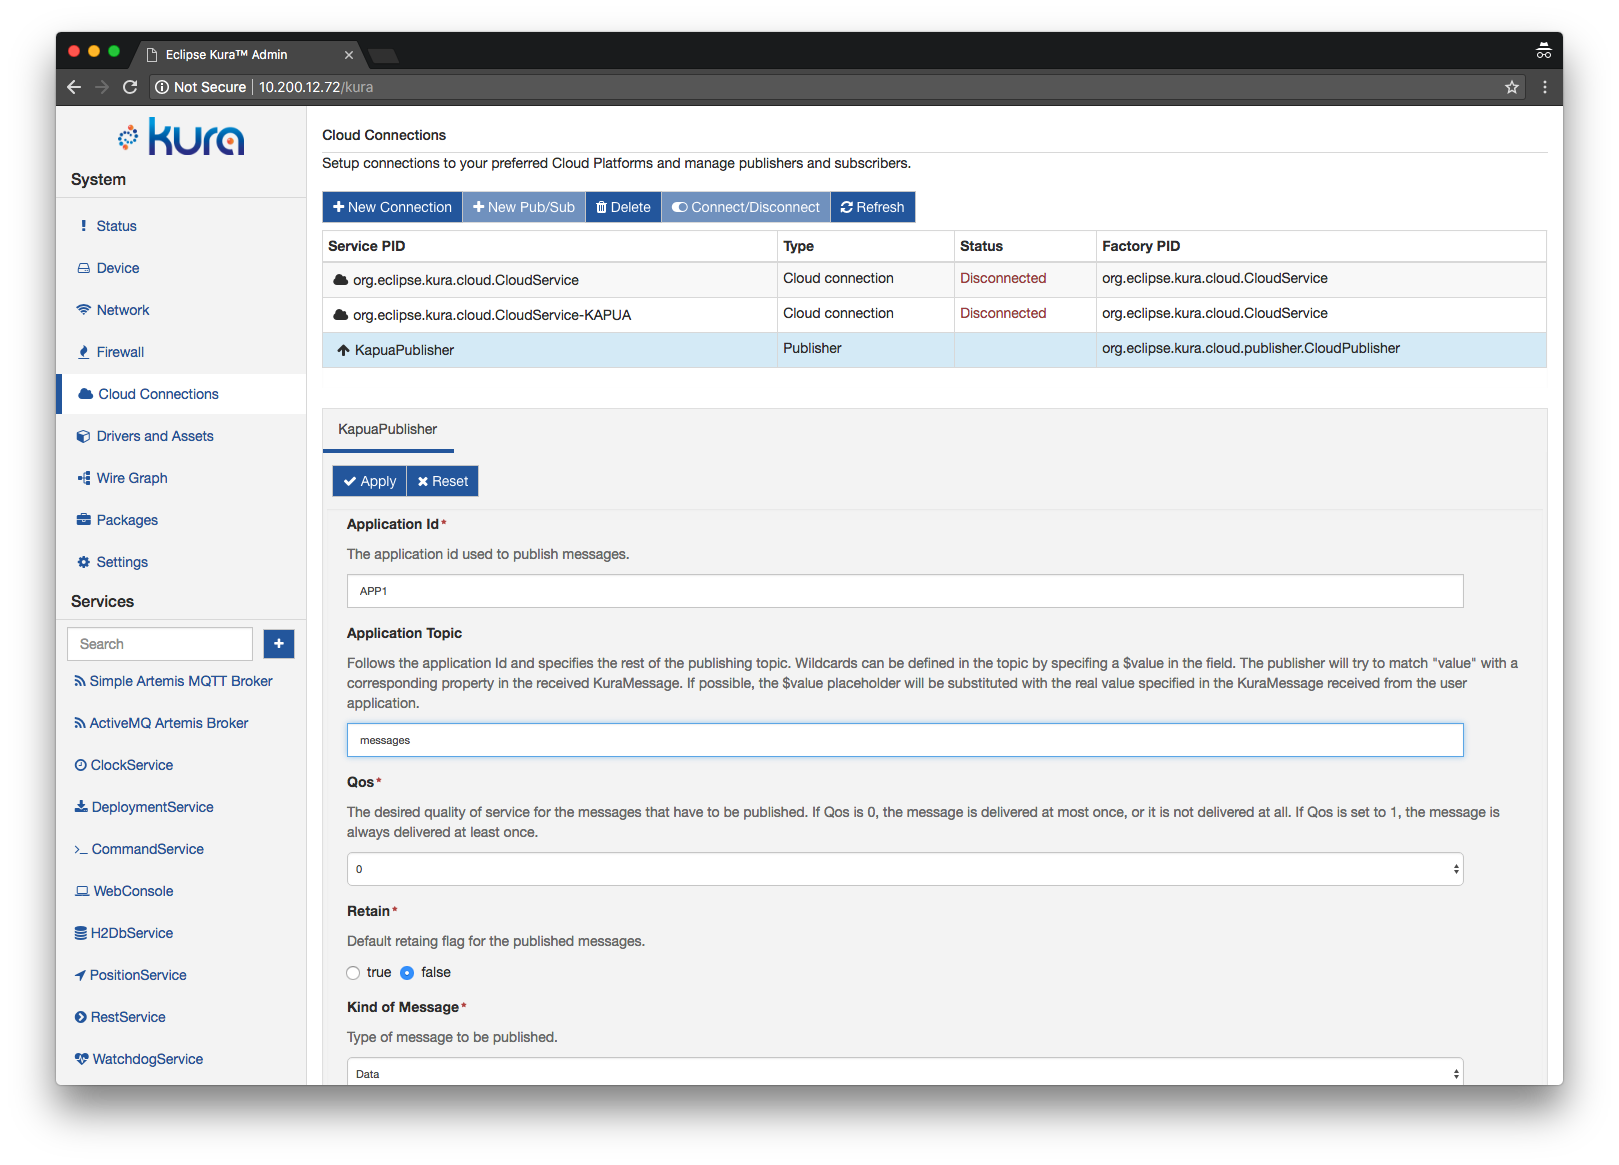This screenshot has width=1619, height=1165.
Task: Click the Network wifi icon
Action: click(84, 310)
